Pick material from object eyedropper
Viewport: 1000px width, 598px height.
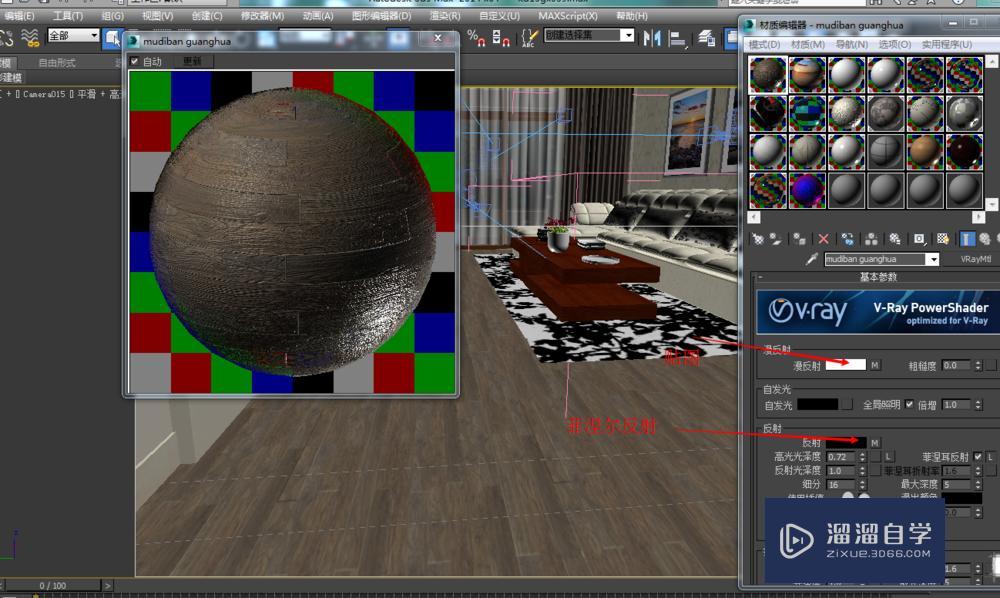tap(811, 259)
